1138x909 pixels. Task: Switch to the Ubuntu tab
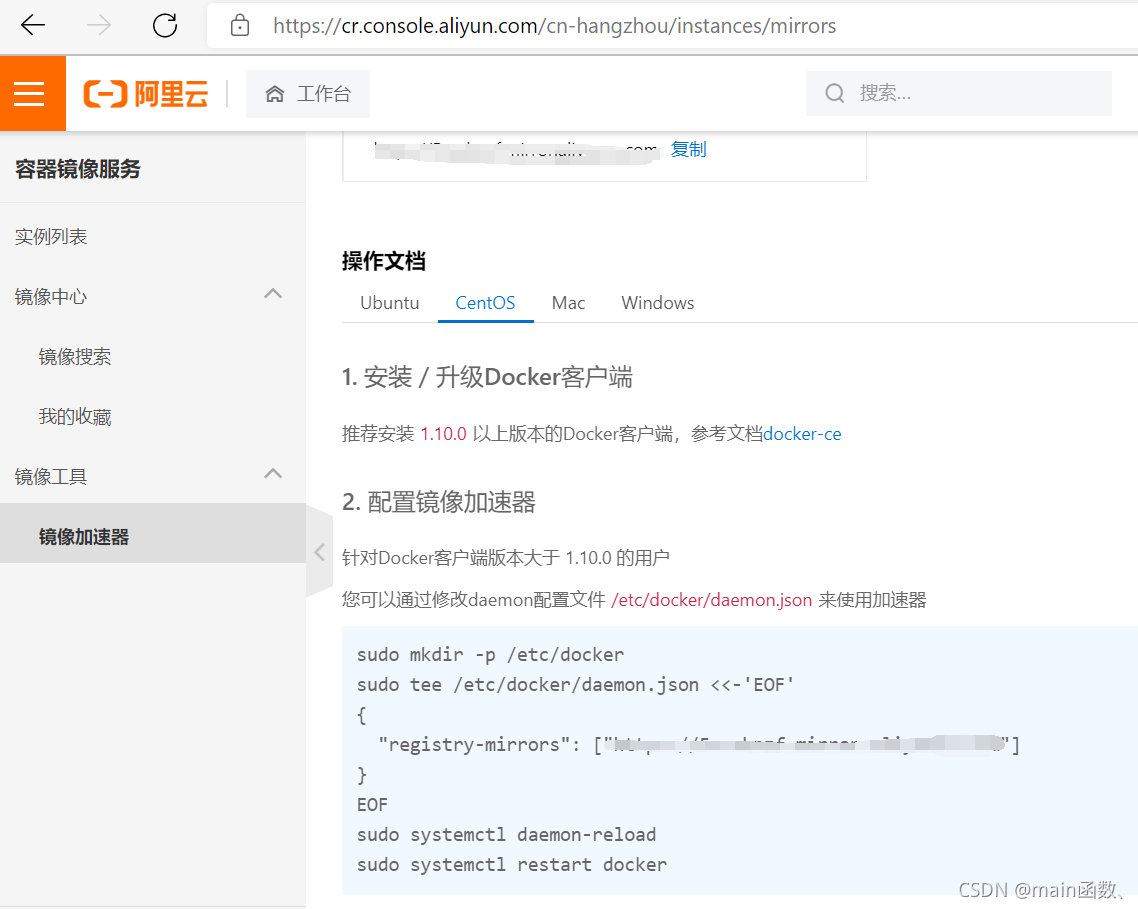click(390, 303)
